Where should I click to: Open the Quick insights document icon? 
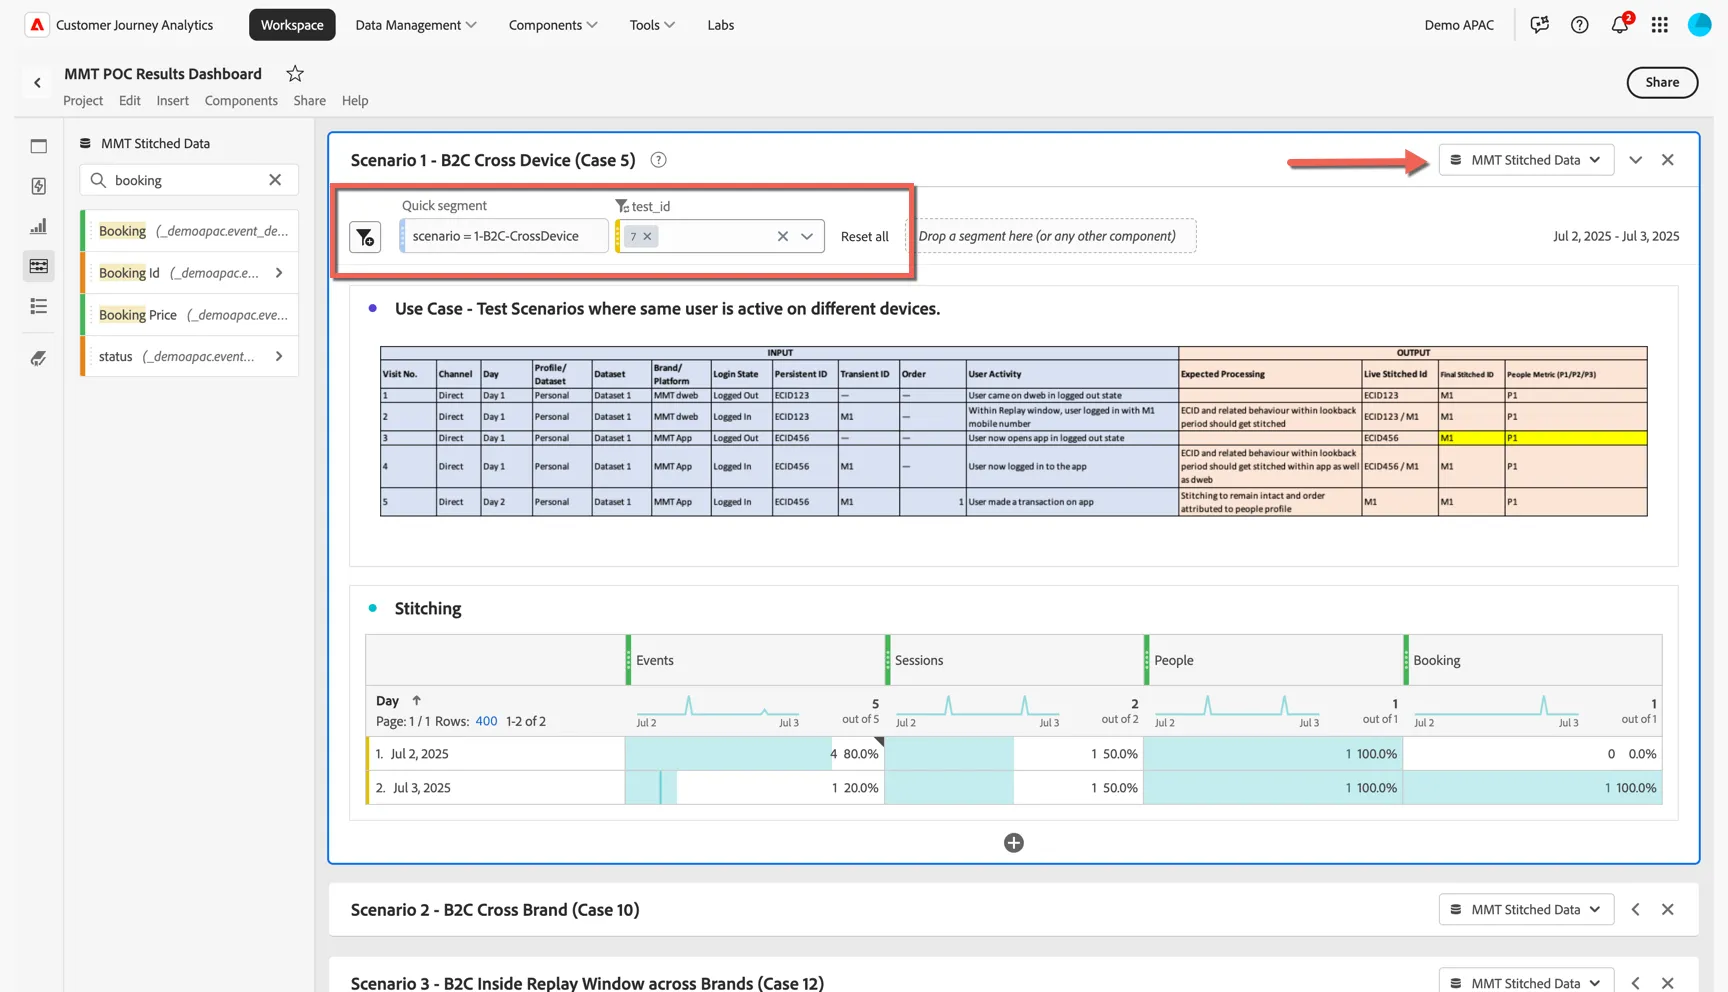(x=39, y=186)
